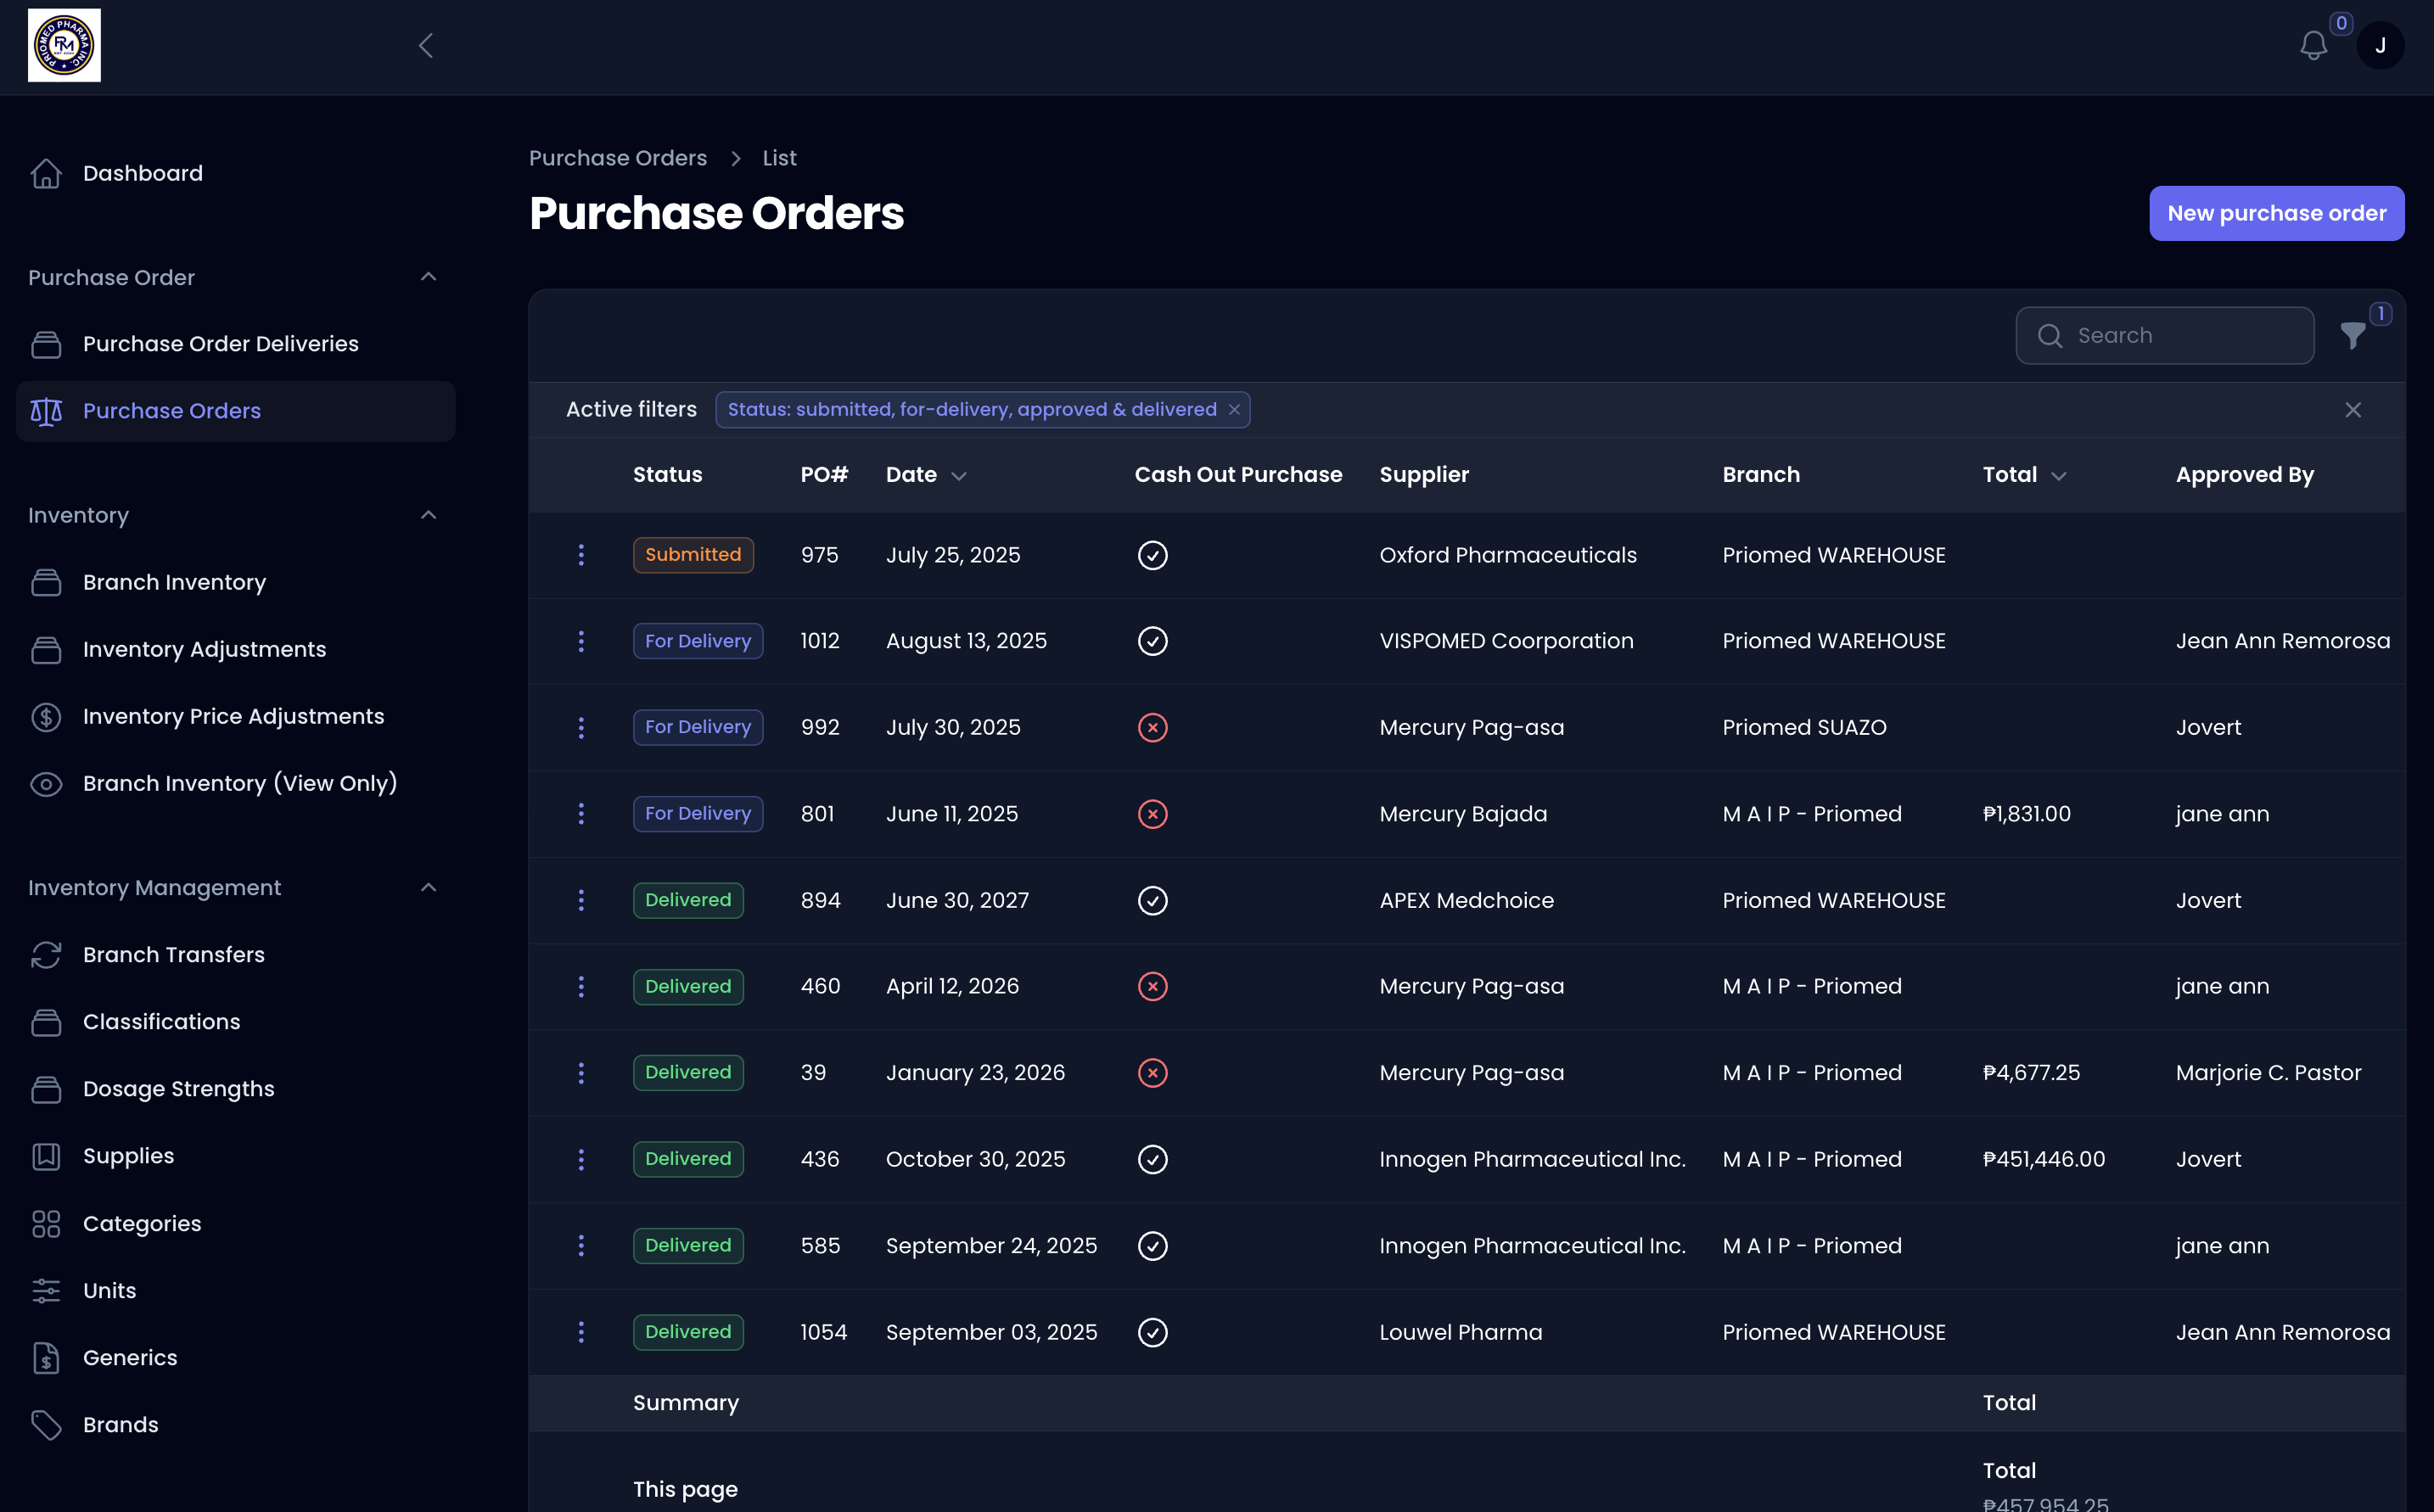2434x1512 pixels.
Task: Open the row actions menu for PO 894
Action: [581, 900]
